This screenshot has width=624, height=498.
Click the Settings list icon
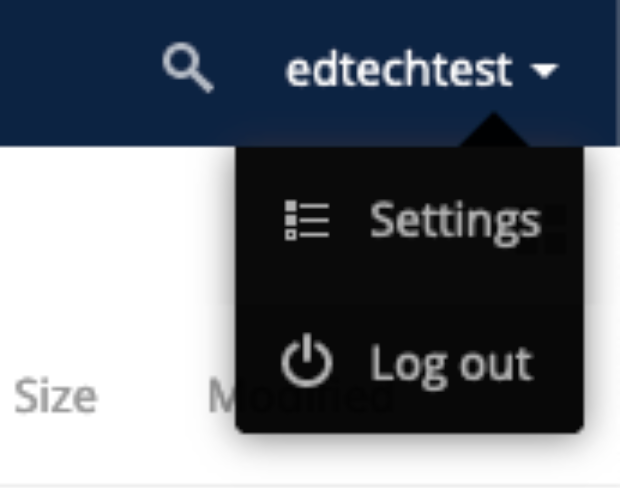[307, 220]
